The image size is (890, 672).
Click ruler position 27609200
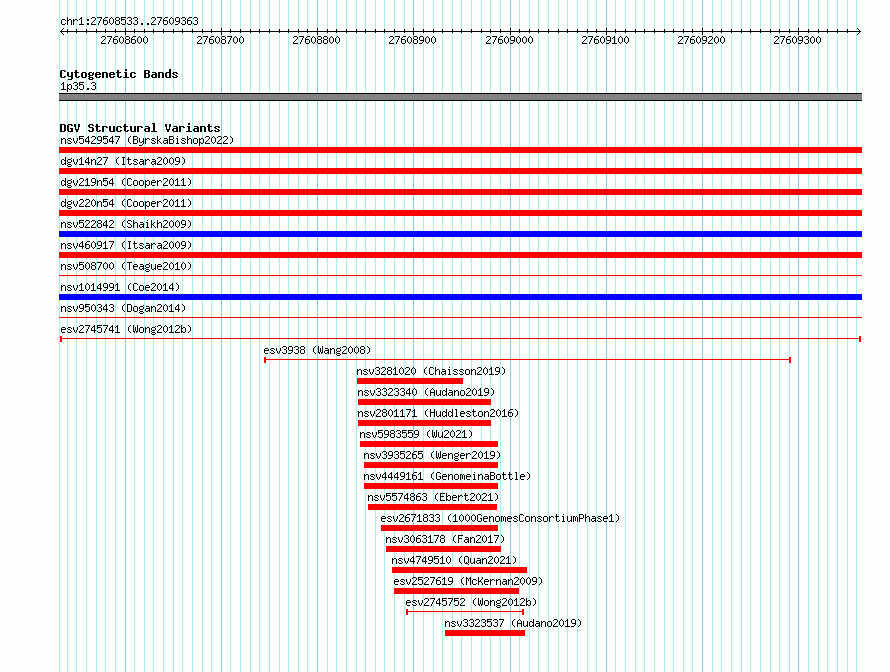[x=702, y=40]
